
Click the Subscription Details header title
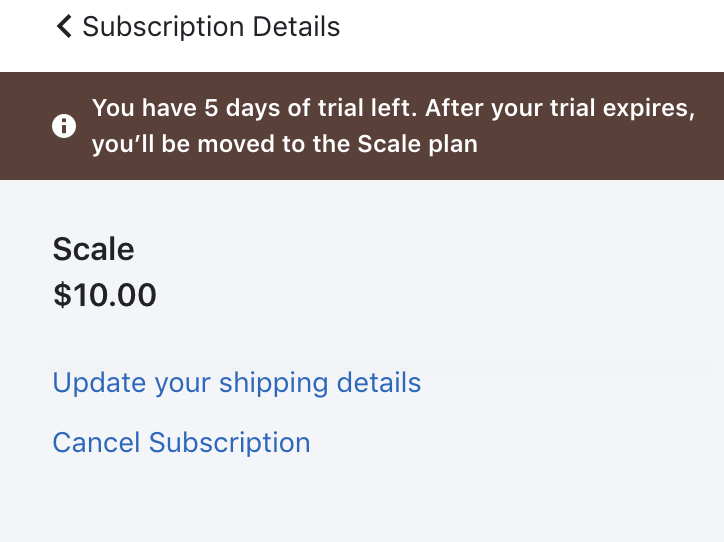[x=211, y=27]
